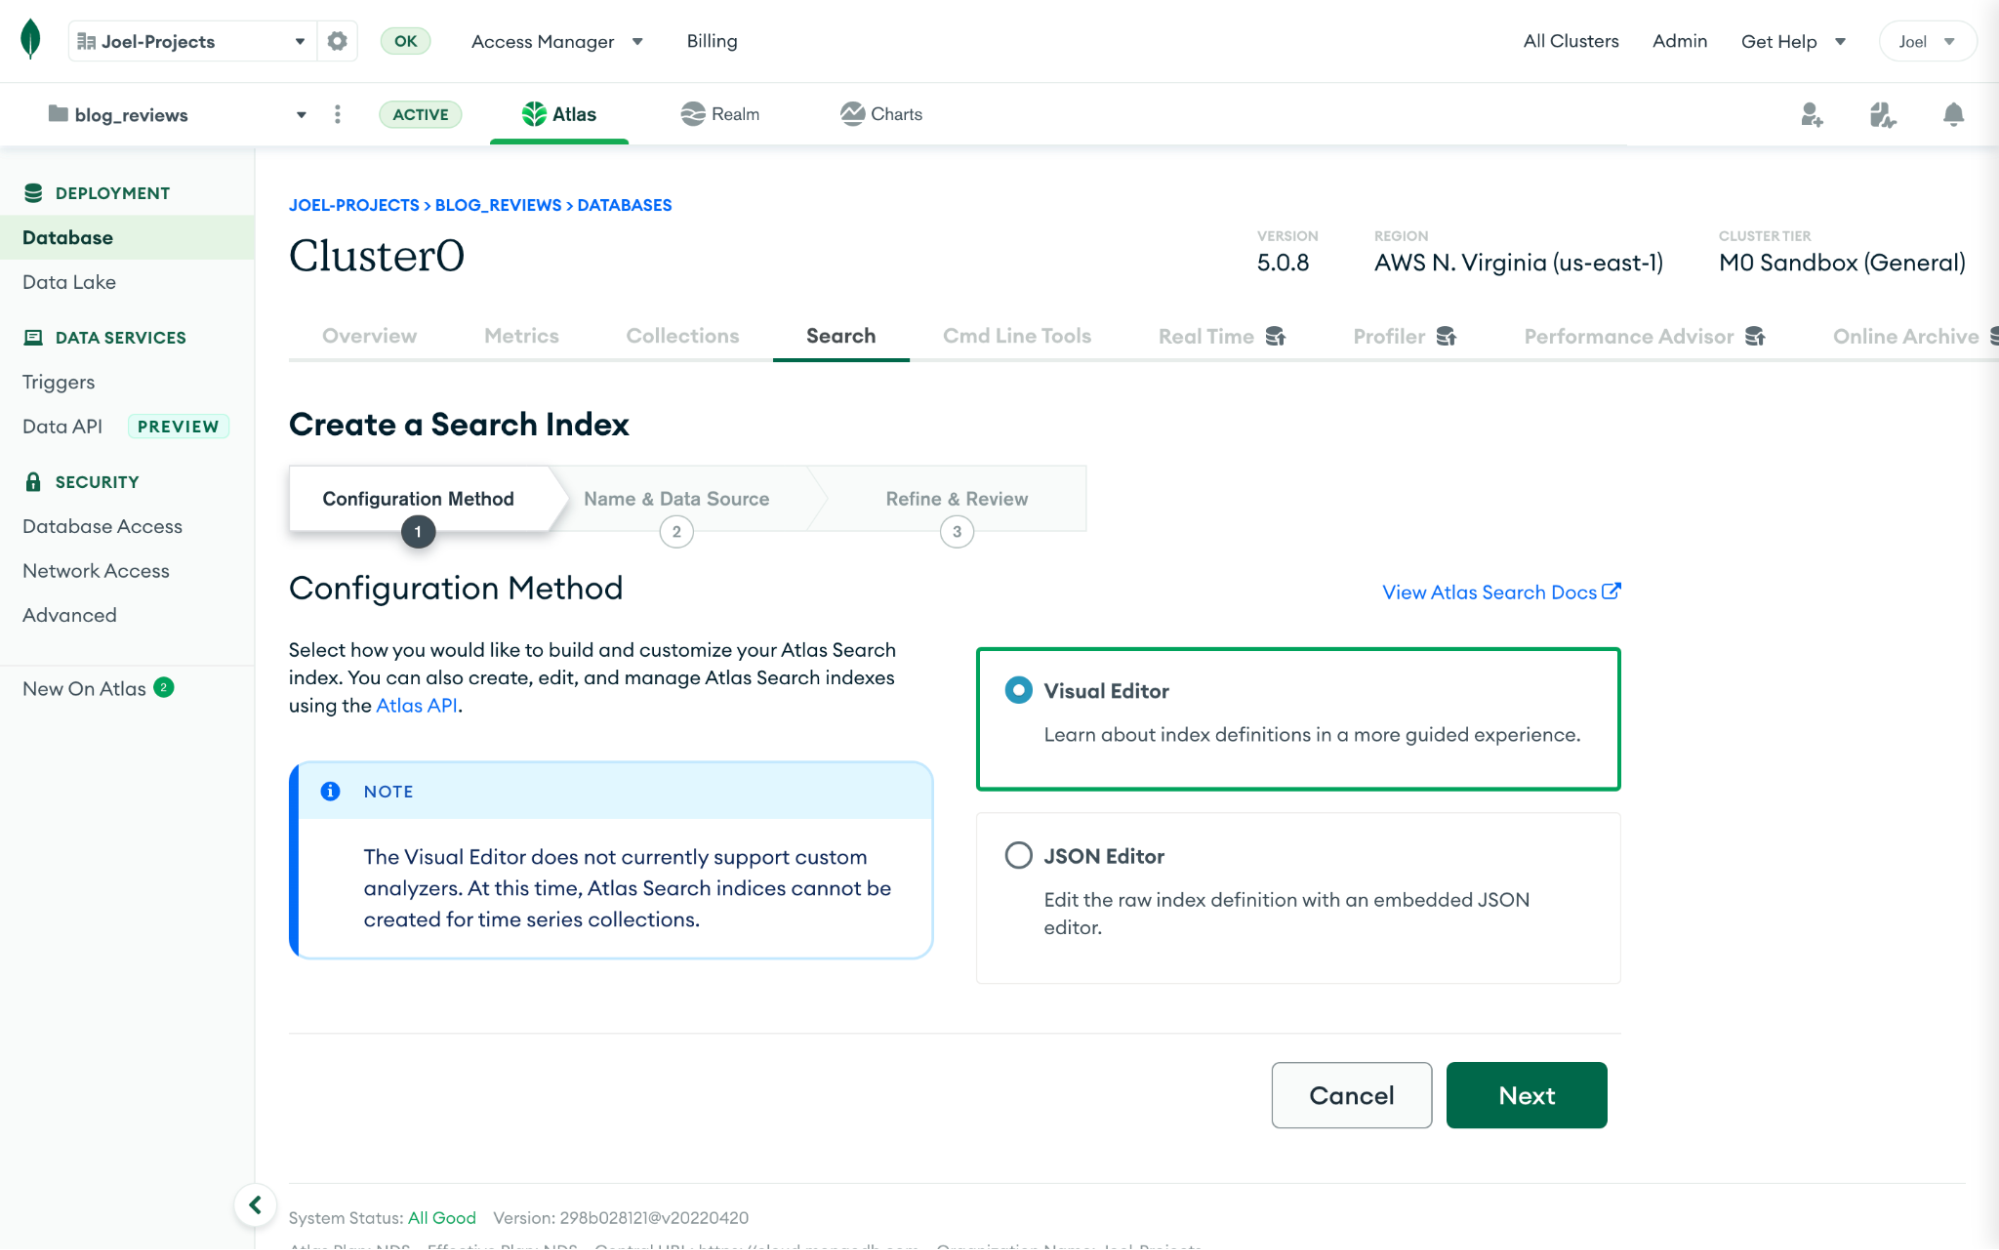Open the project activity feed icon
Image resolution: width=1999 pixels, height=1250 pixels.
coord(1882,114)
